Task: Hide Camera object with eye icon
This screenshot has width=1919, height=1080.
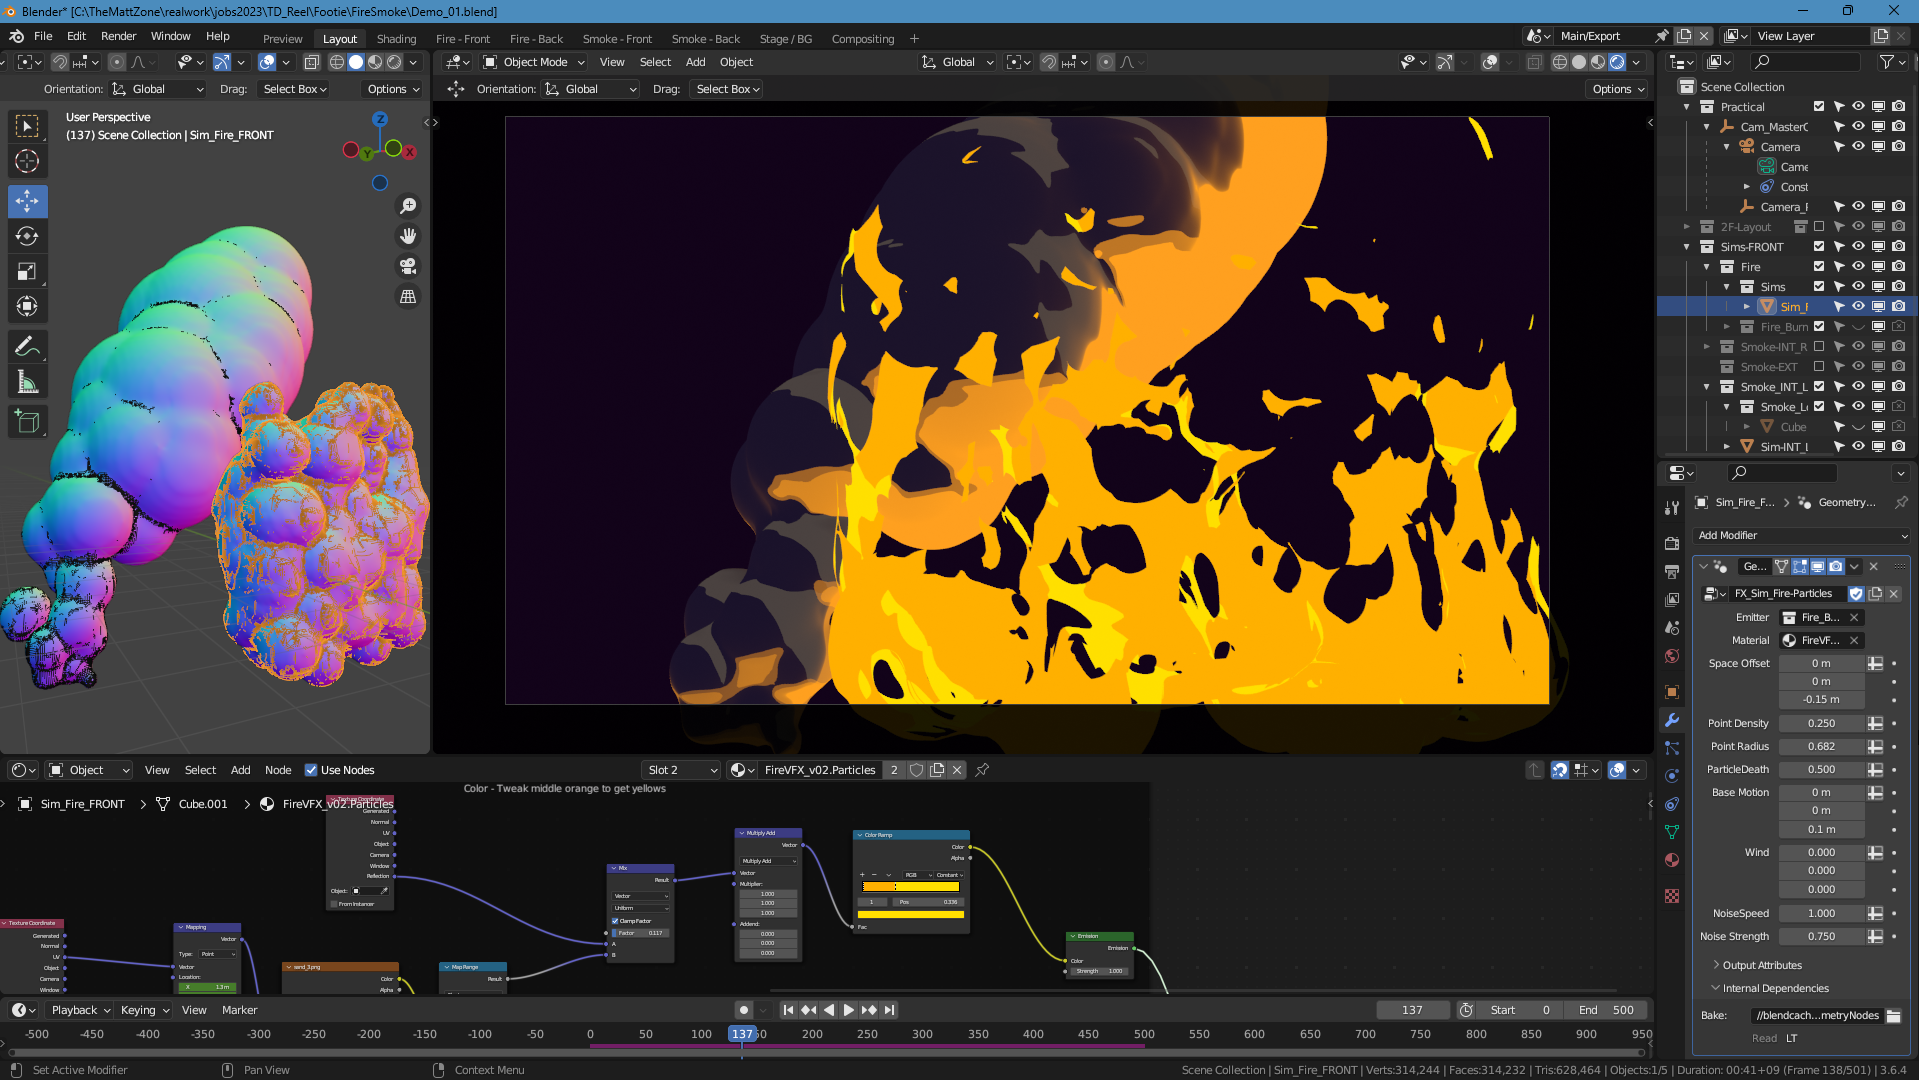Action: click(x=1858, y=147)
